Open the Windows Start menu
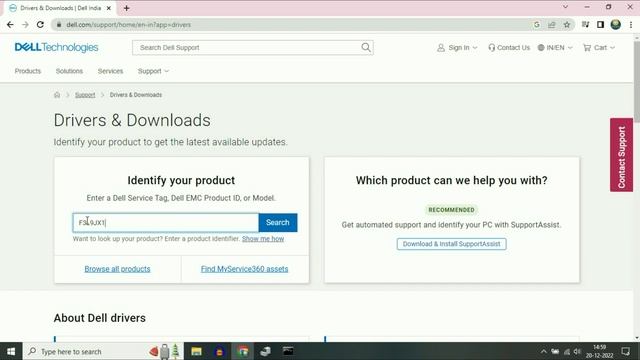 (11, 351)
